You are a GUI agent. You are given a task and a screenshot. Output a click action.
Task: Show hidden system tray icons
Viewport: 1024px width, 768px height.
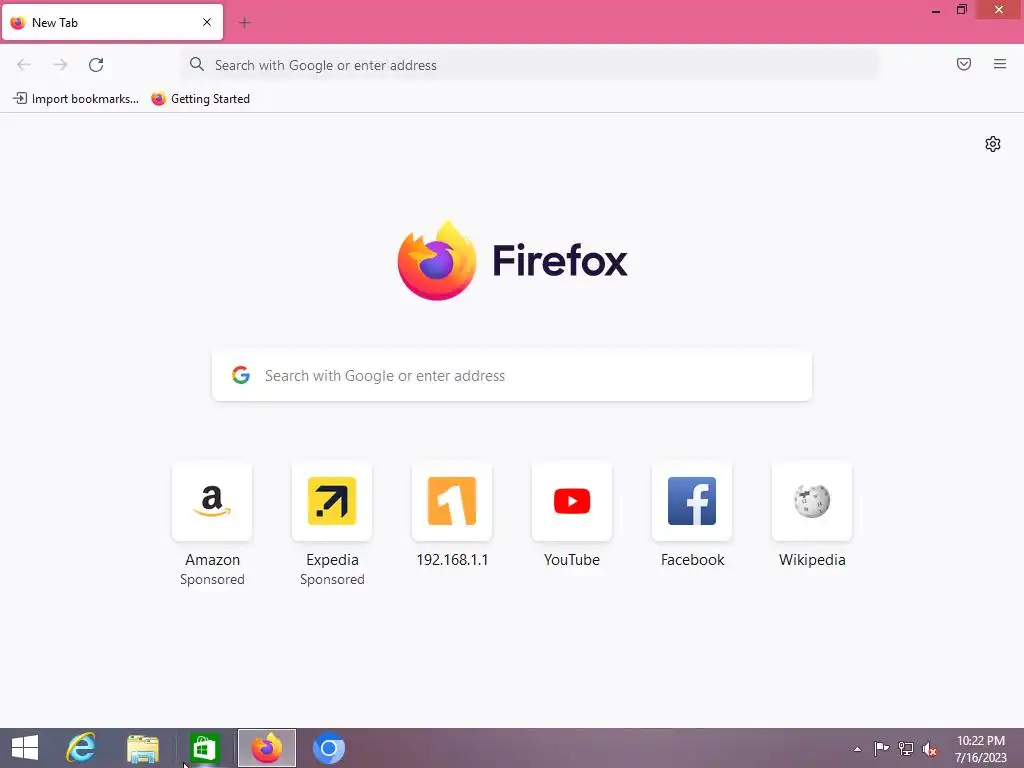point(857,749)
